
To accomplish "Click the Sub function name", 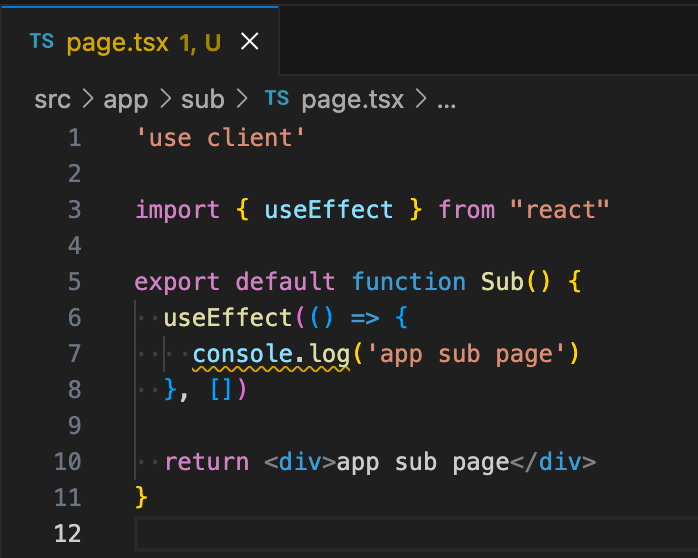I will coord(502,282).
